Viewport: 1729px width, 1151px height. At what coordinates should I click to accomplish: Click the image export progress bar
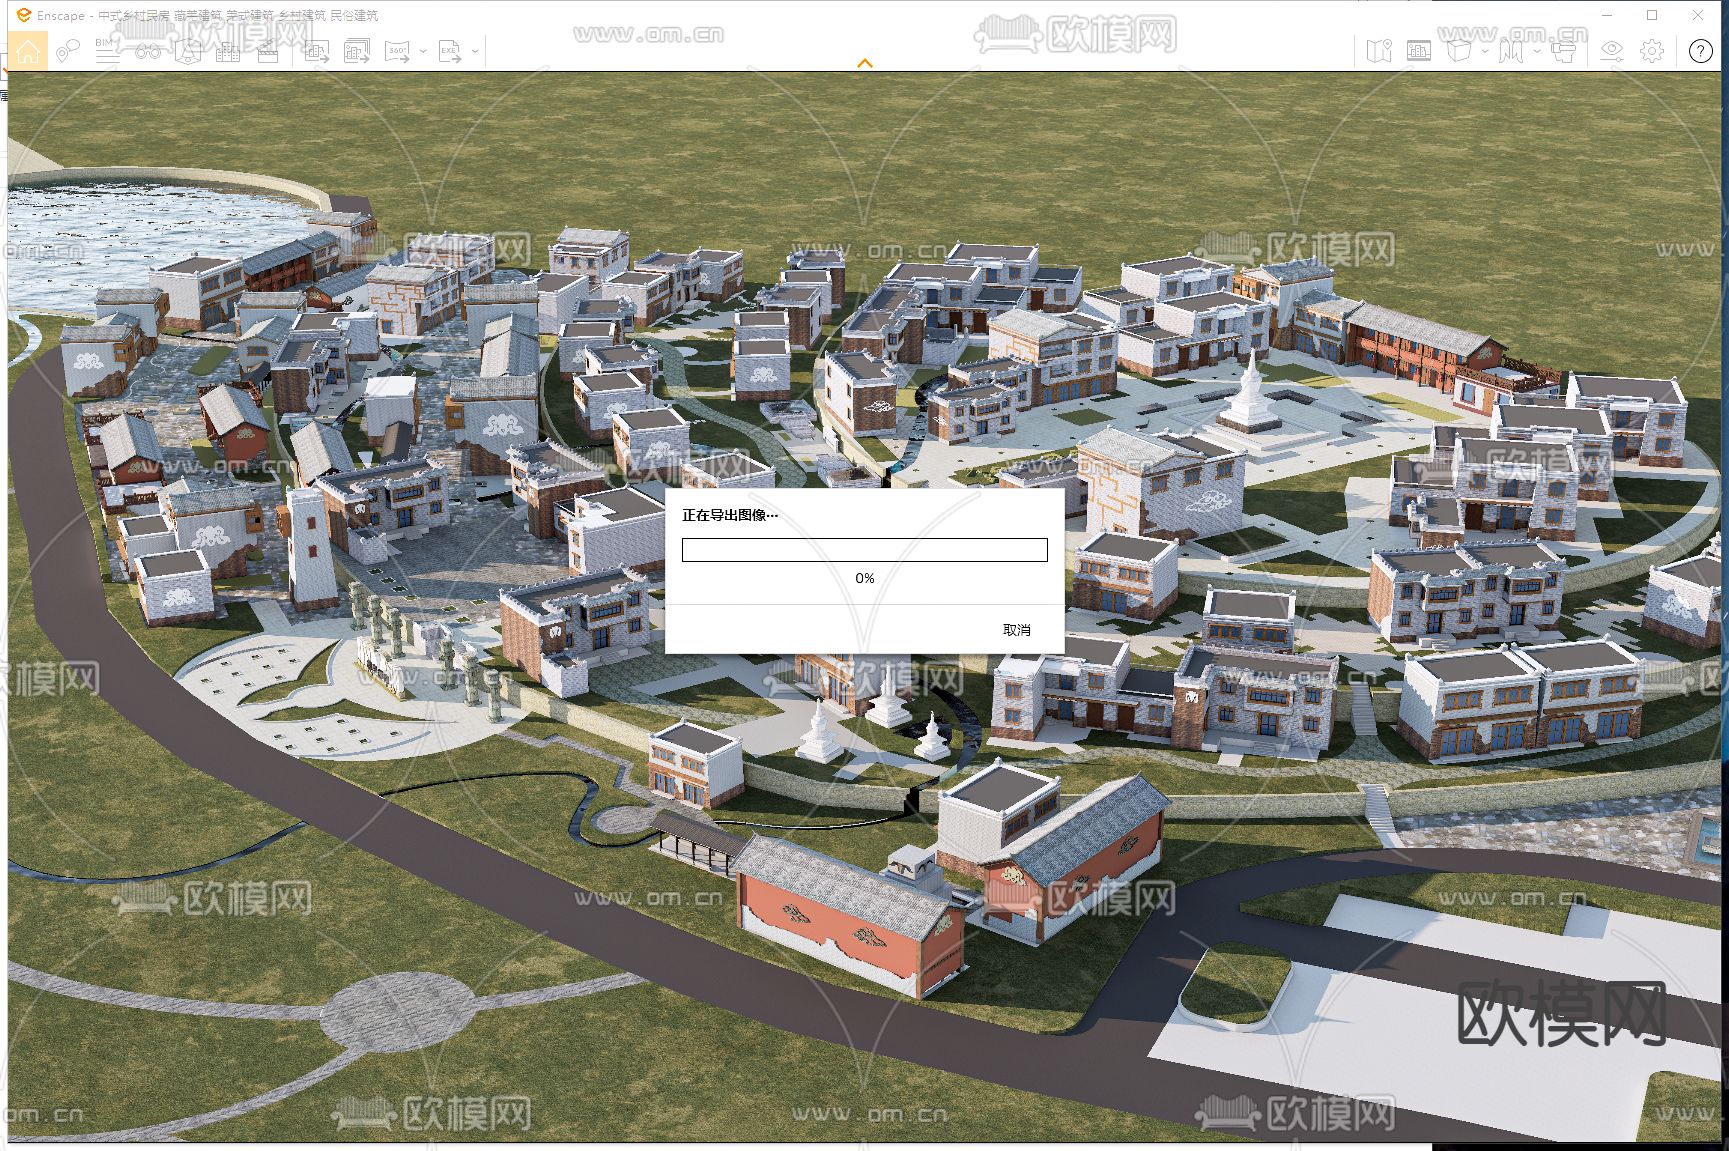pyautogui.click(x=865, y=550)
